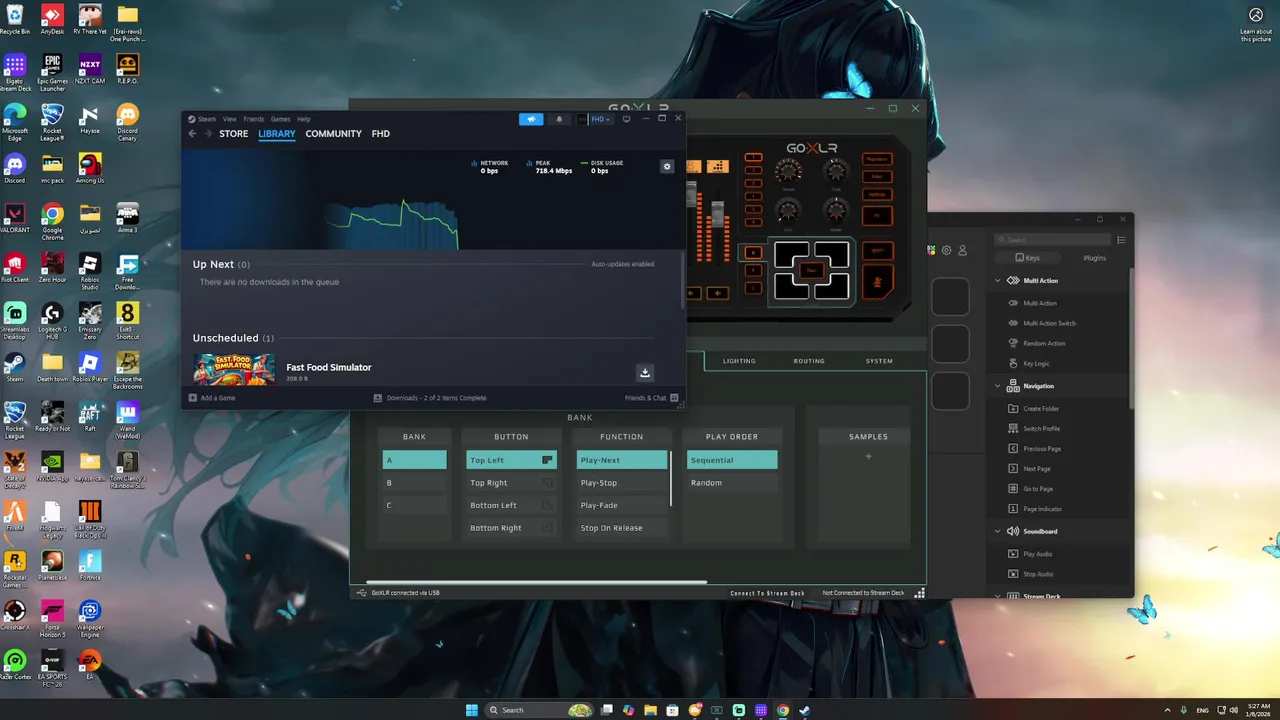The image size is (1280, 720).
Task: Click GoXLR cough mute microphone button
Action: [x=878, y=282]
